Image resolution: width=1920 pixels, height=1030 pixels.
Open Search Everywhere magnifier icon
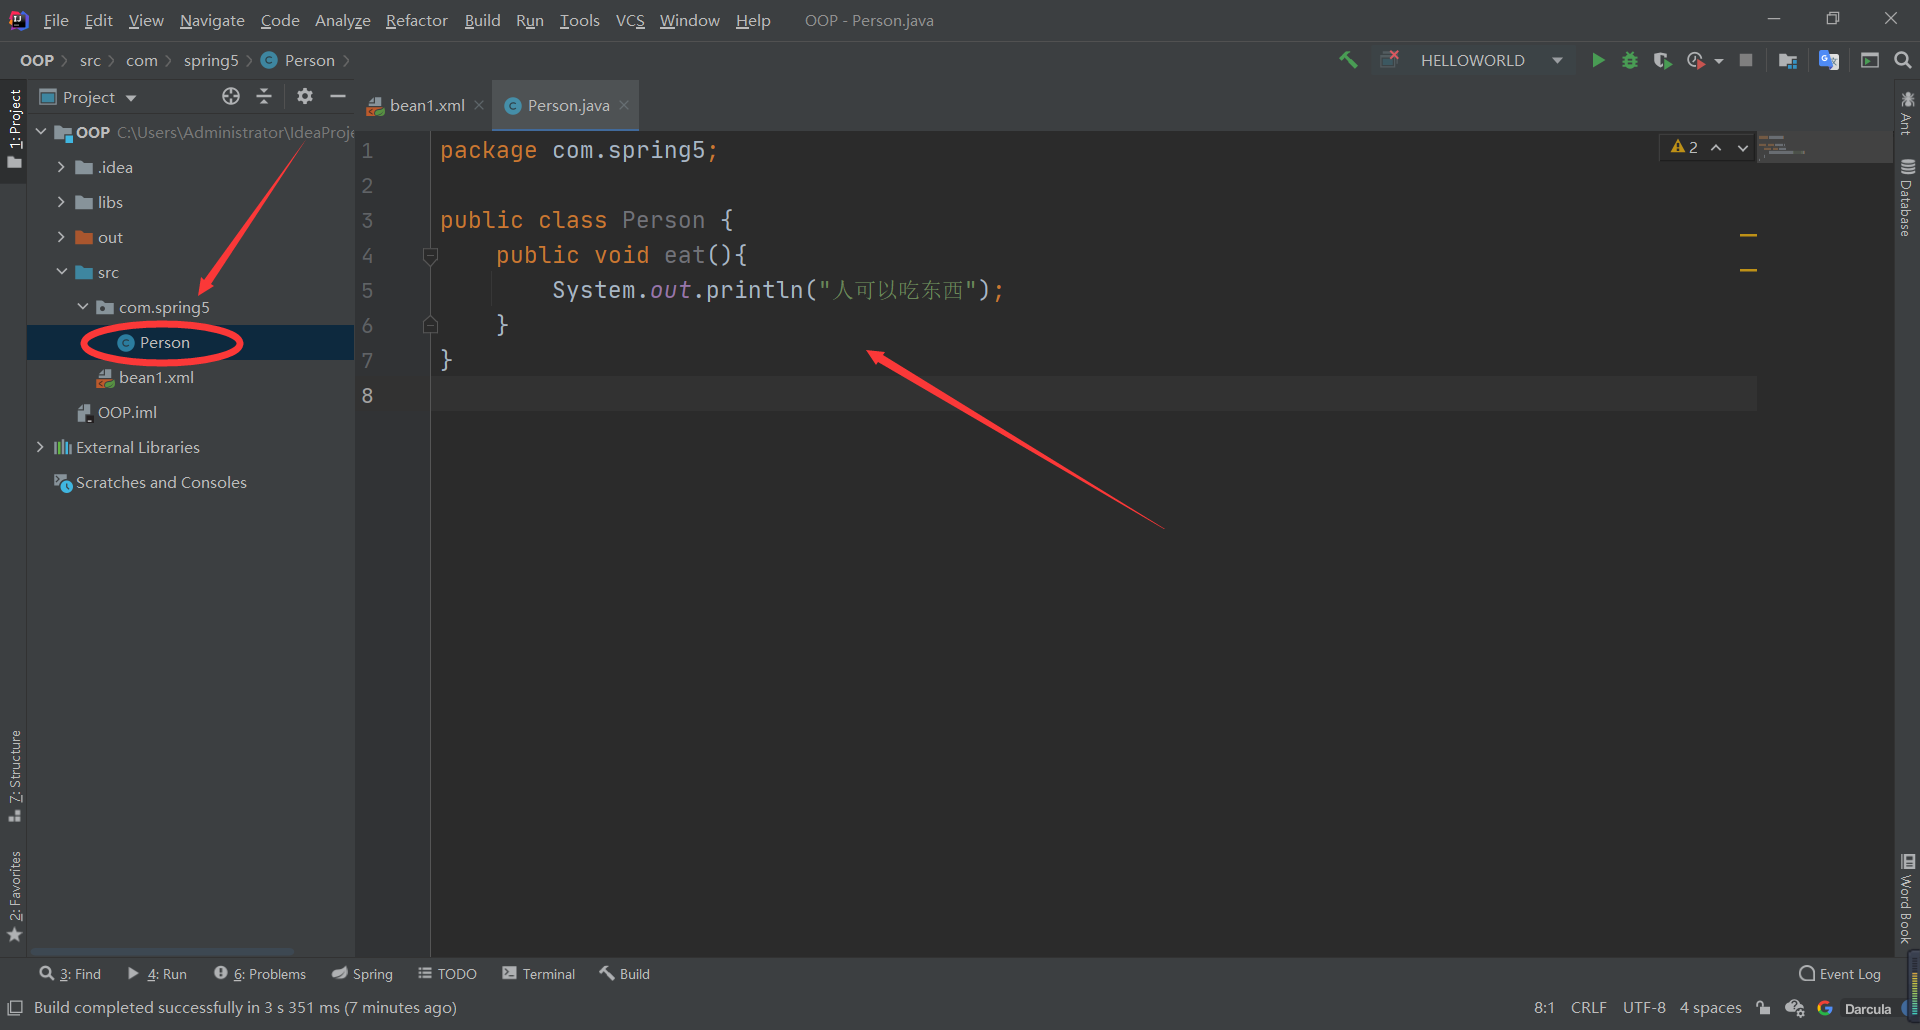(1903, 60)
